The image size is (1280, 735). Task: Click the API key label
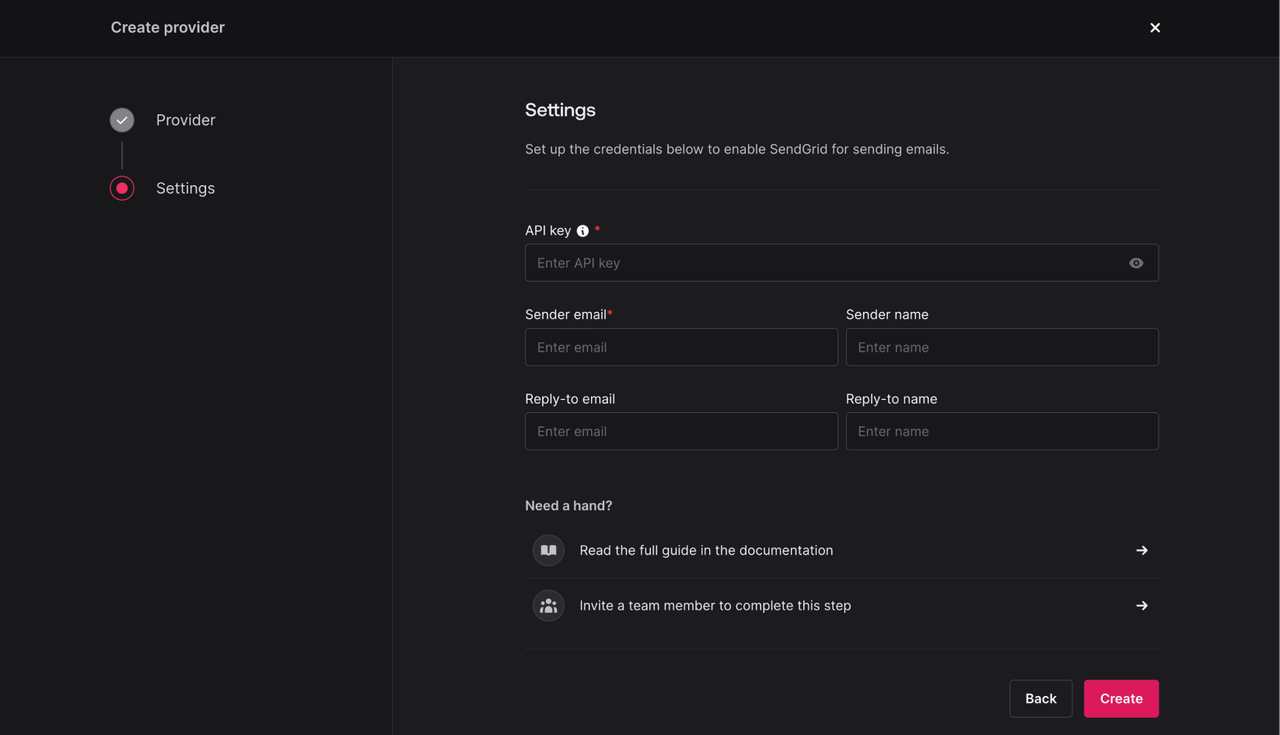pos(548,230)
